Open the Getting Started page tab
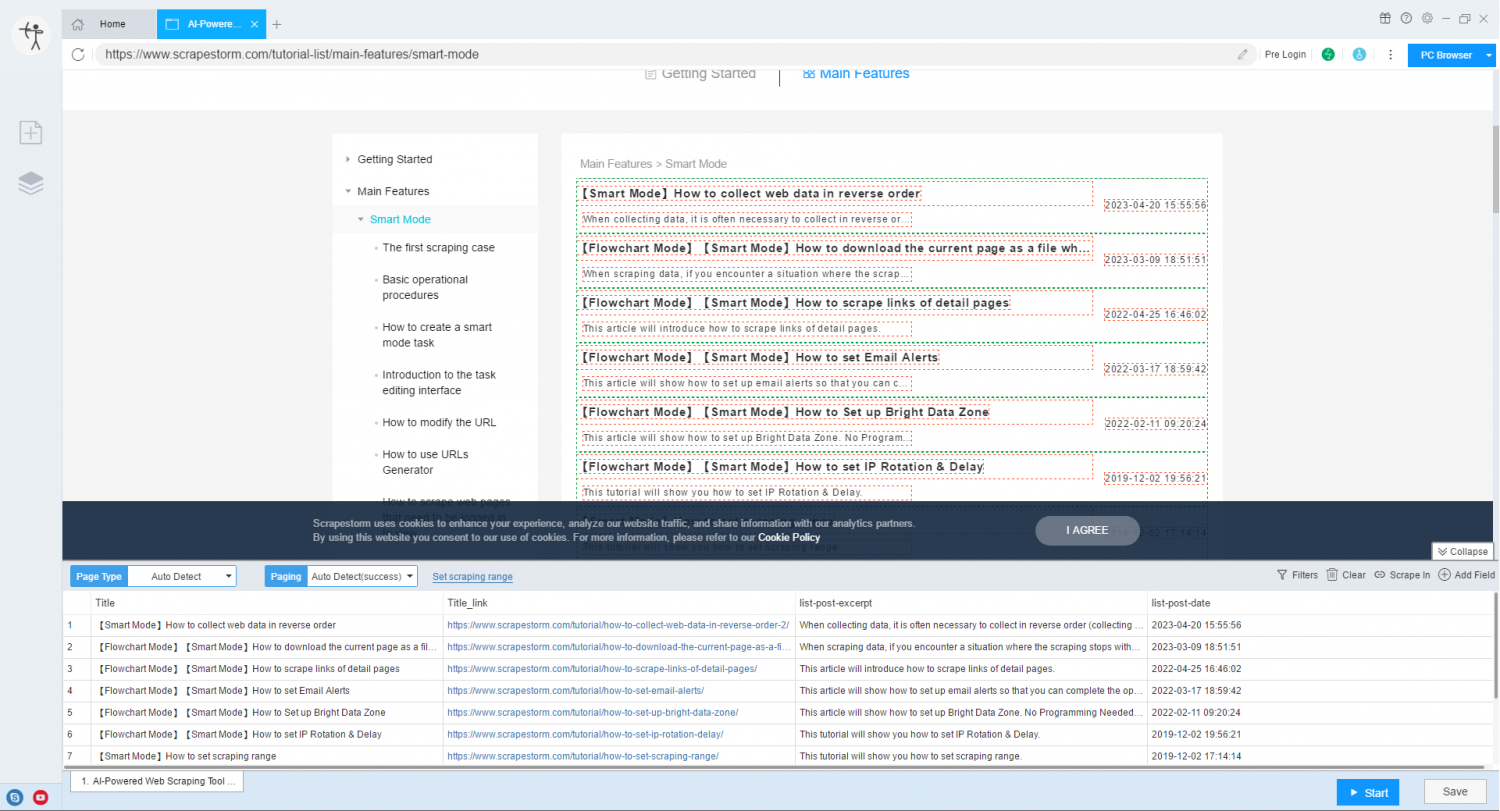 tap(700, 74)
